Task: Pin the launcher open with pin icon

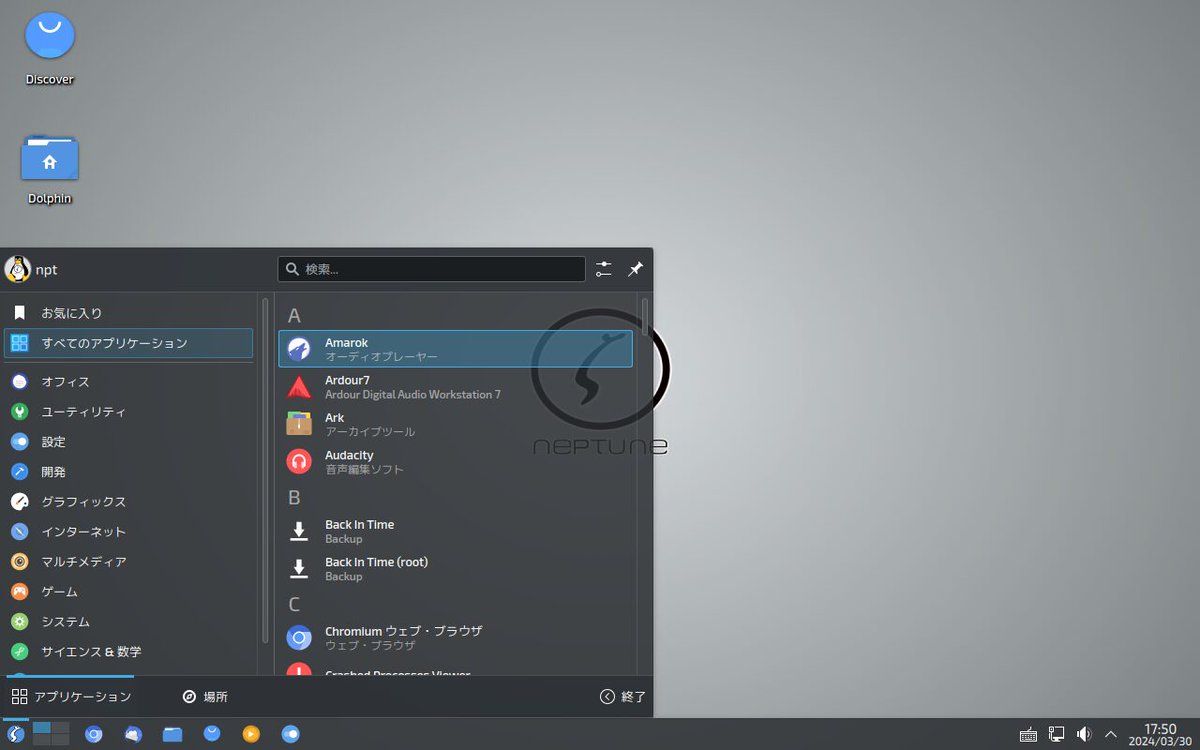Action: (x=635, y=269)
